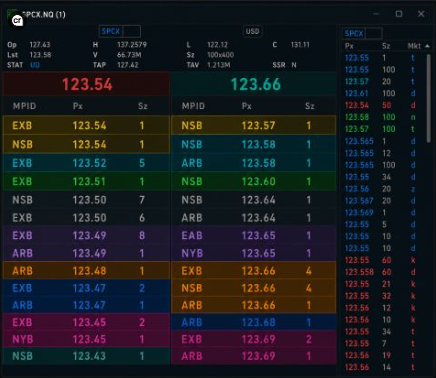Select the ARB bid row at 123.47
The height and width of the screenshot is (378, 436).
[x=86, y=305]
